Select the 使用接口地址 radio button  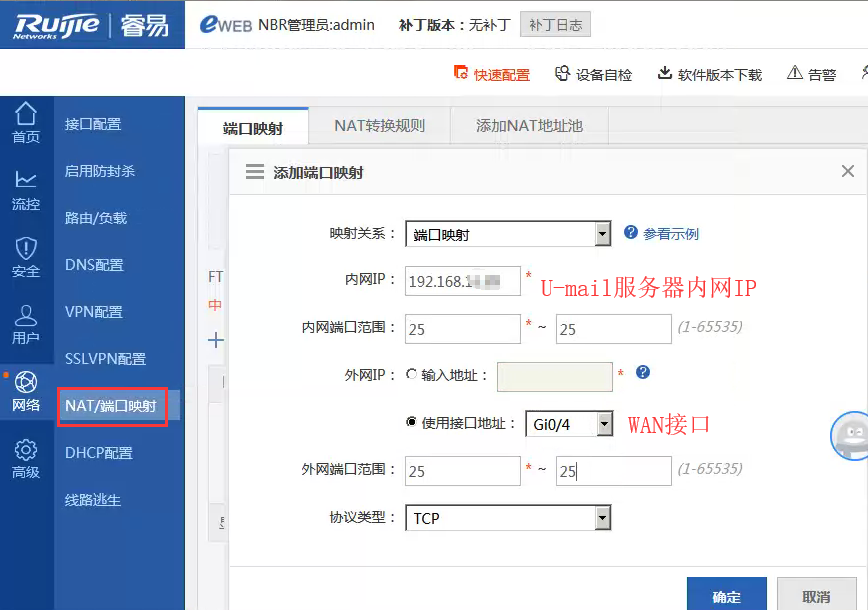[411, 422]
